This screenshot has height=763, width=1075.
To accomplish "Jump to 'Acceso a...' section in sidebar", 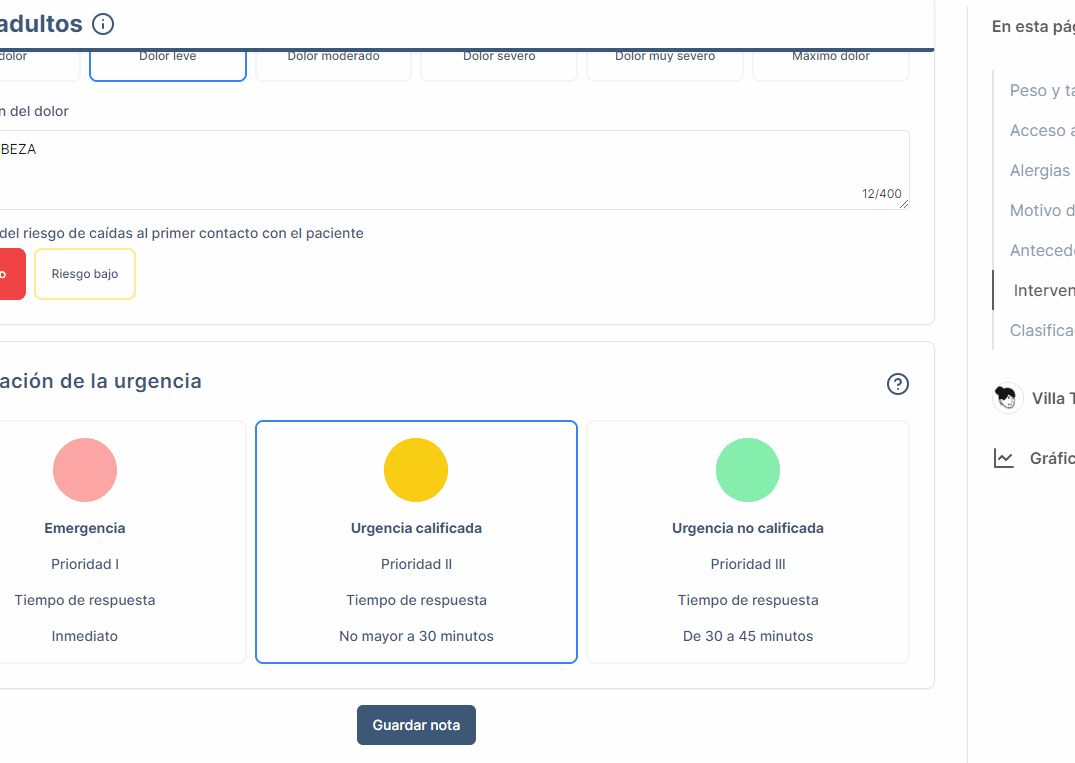I will click(x=1041, y=130).
